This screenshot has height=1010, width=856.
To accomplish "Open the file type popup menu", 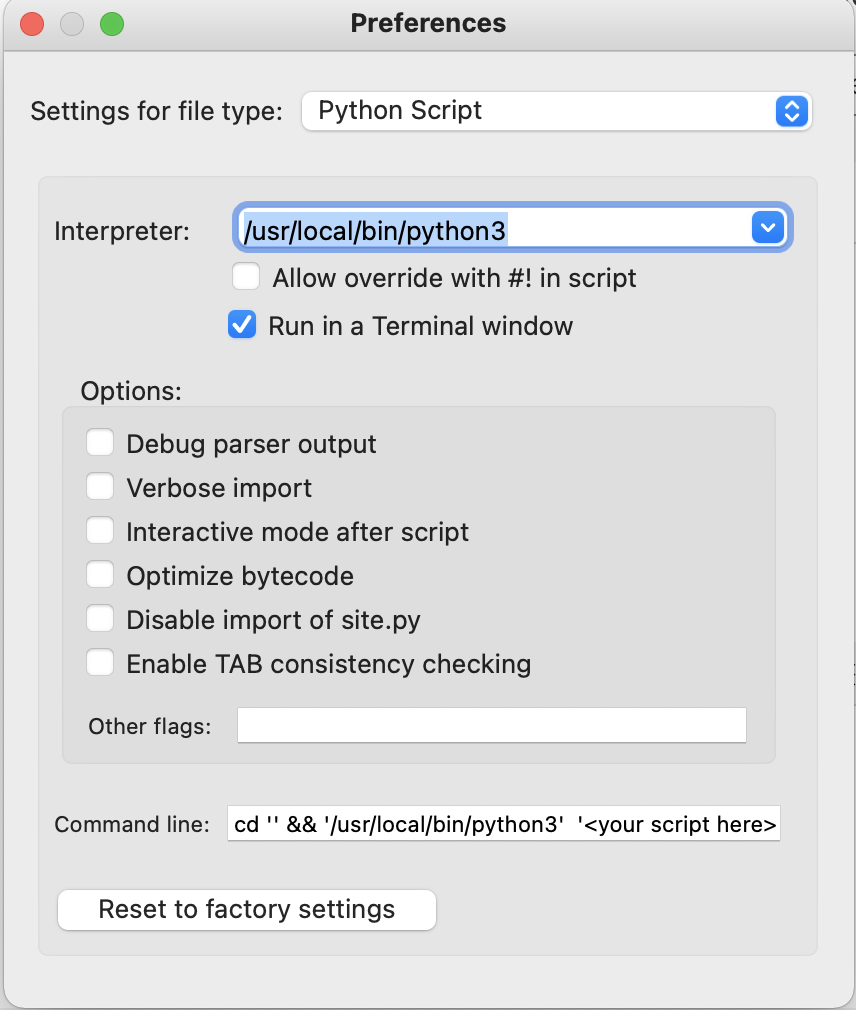I will (x=556, y=111).
